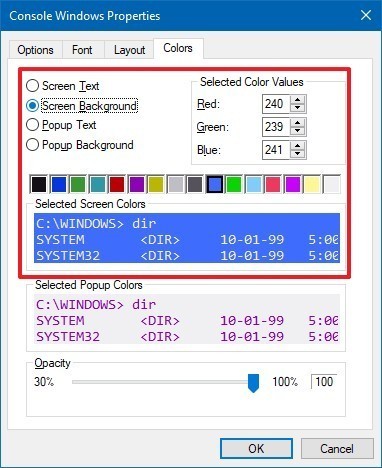The width and height of the screenshot is (382, 468).
Task: Click the Blue value input field
Action: (276, 150)
